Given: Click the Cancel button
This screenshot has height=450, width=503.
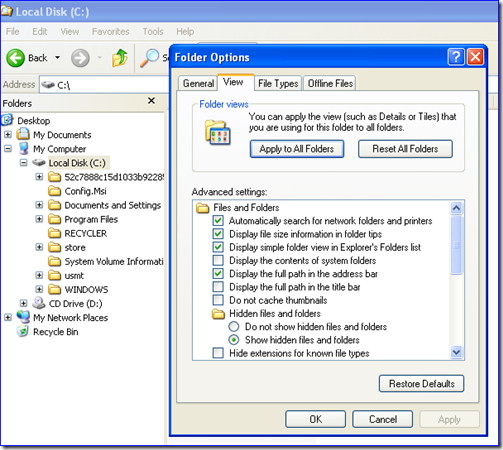Looking at the screenshot, I should click(383, 419).
